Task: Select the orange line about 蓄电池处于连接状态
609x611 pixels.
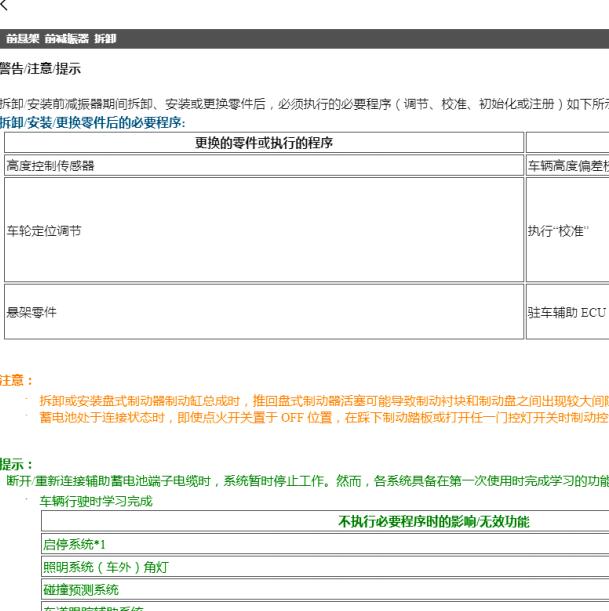Action: click(324, 417)
